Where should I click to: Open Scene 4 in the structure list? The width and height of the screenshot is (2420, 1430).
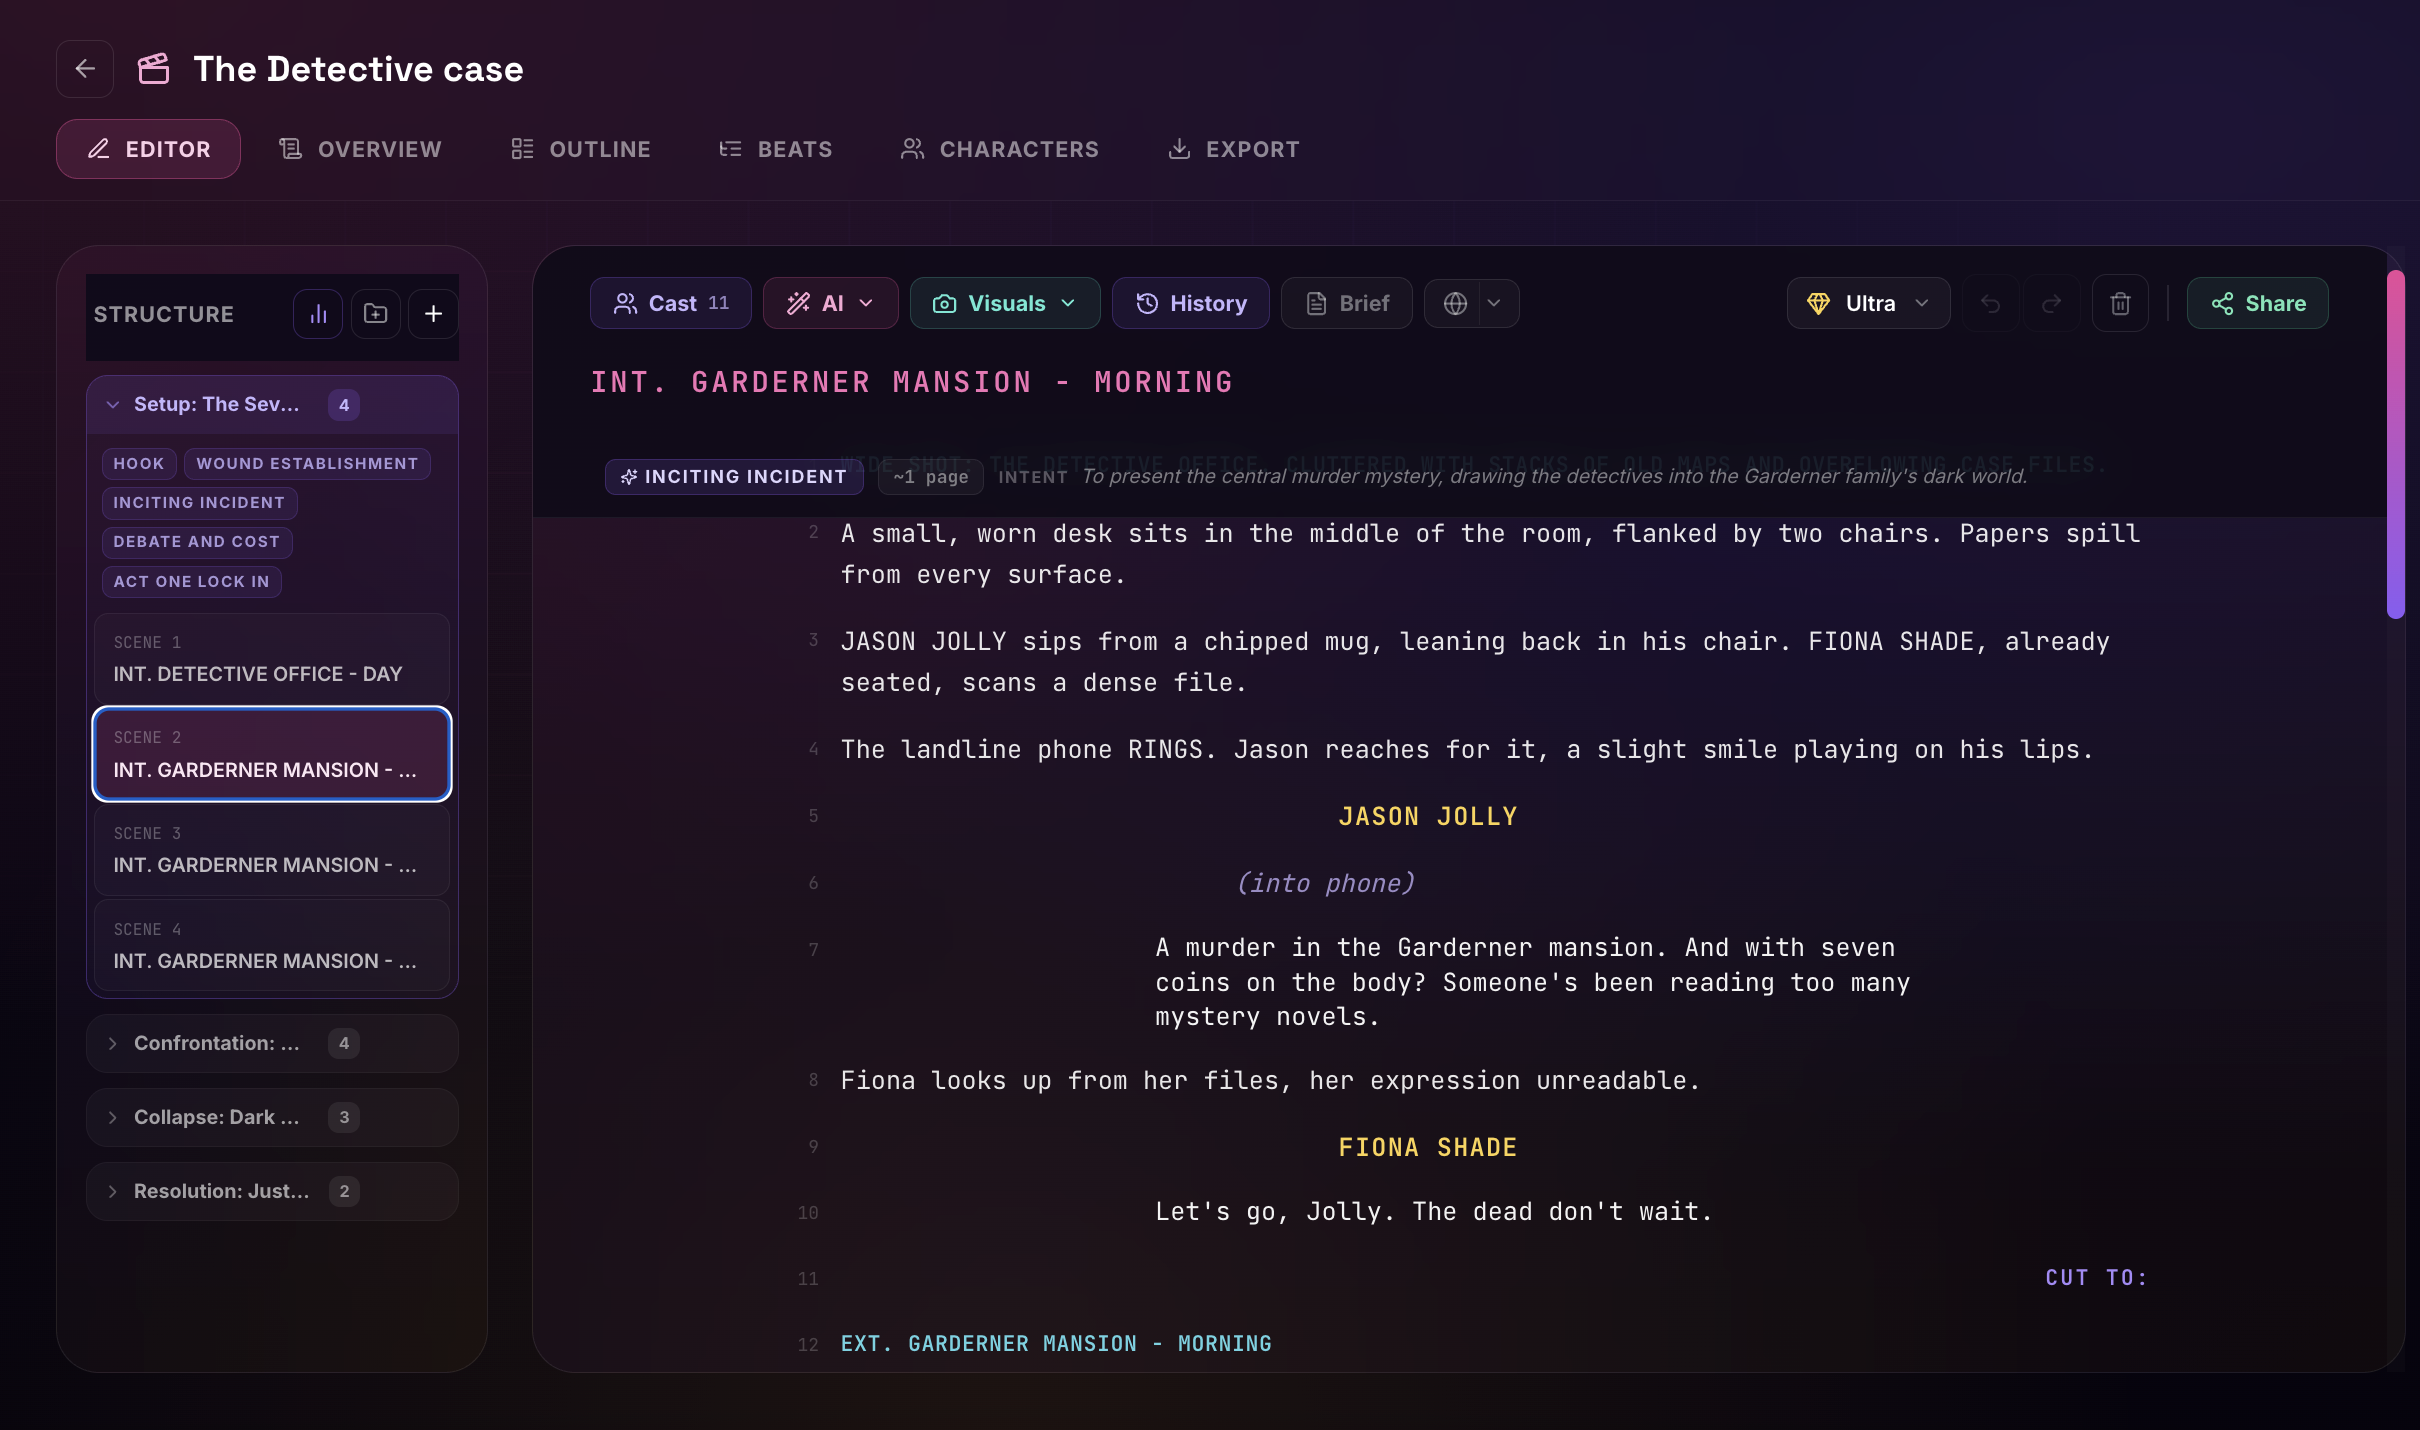pos(272,946)
